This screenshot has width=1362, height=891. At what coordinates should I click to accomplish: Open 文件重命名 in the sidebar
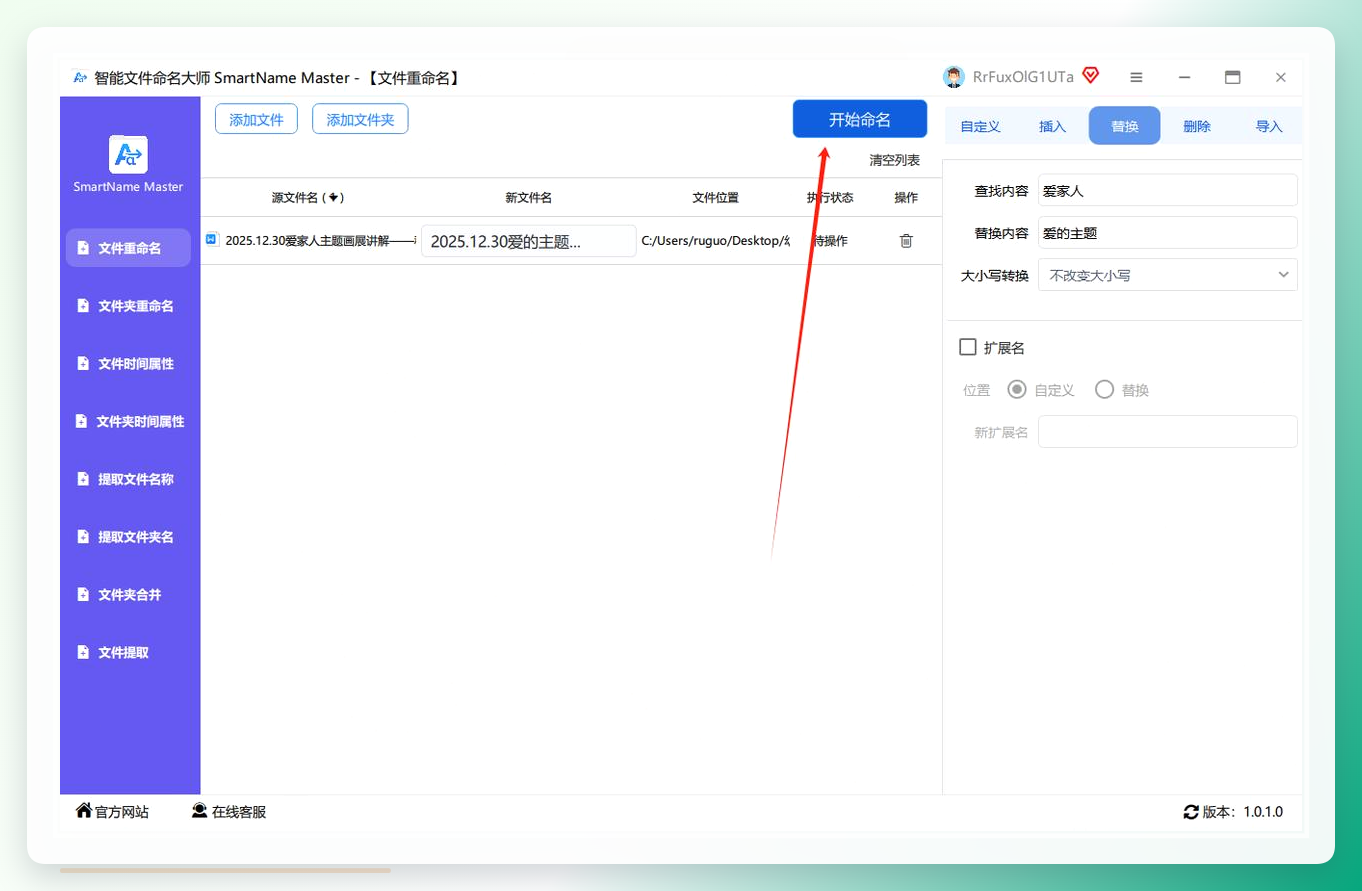click(128, 248)
